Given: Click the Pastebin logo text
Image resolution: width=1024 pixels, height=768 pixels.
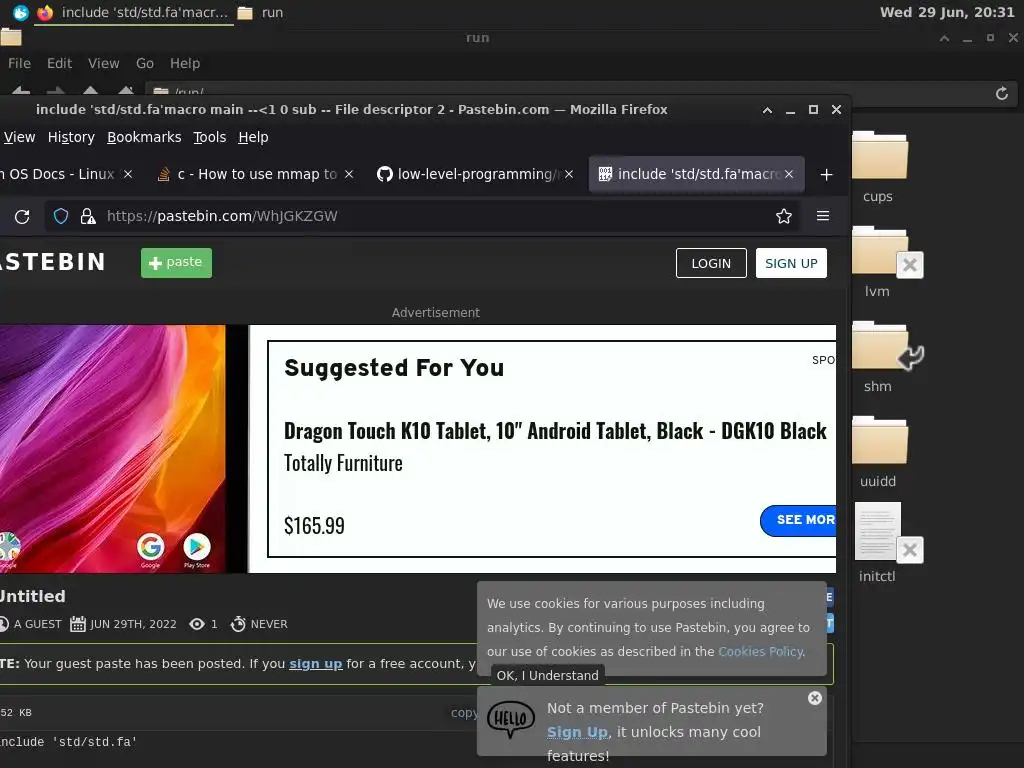Looking at the screenshot, I should click(x=52, y=262).
